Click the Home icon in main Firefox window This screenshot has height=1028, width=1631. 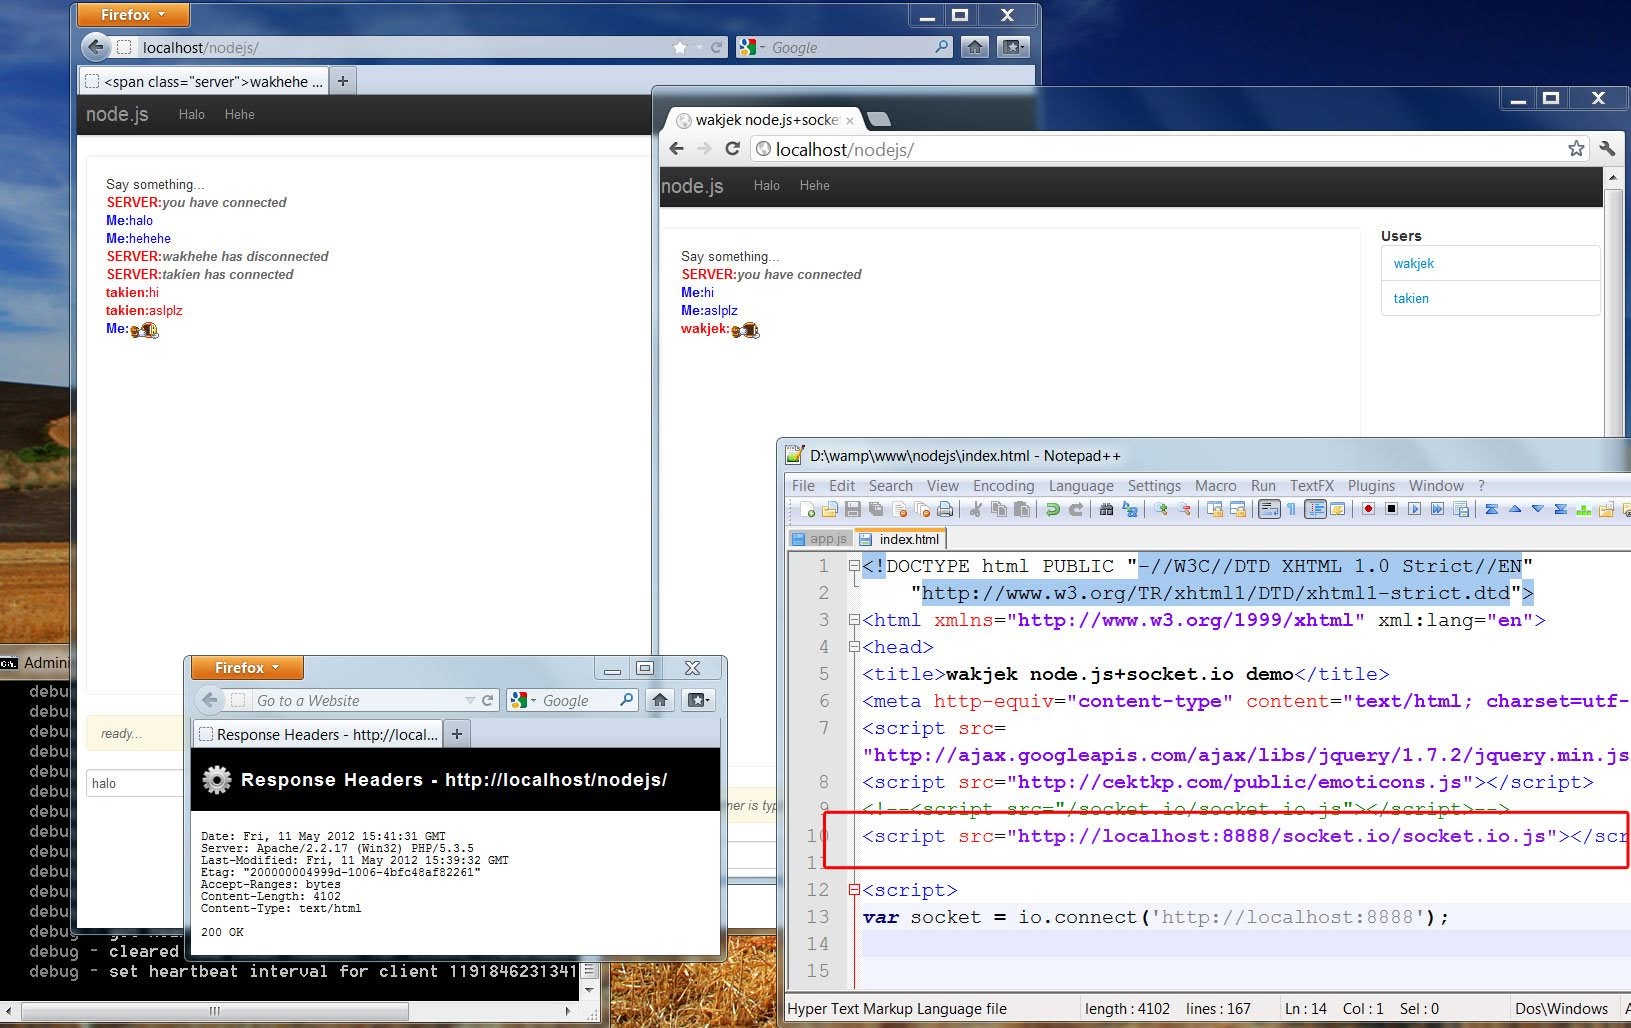[x=975, y=47]
